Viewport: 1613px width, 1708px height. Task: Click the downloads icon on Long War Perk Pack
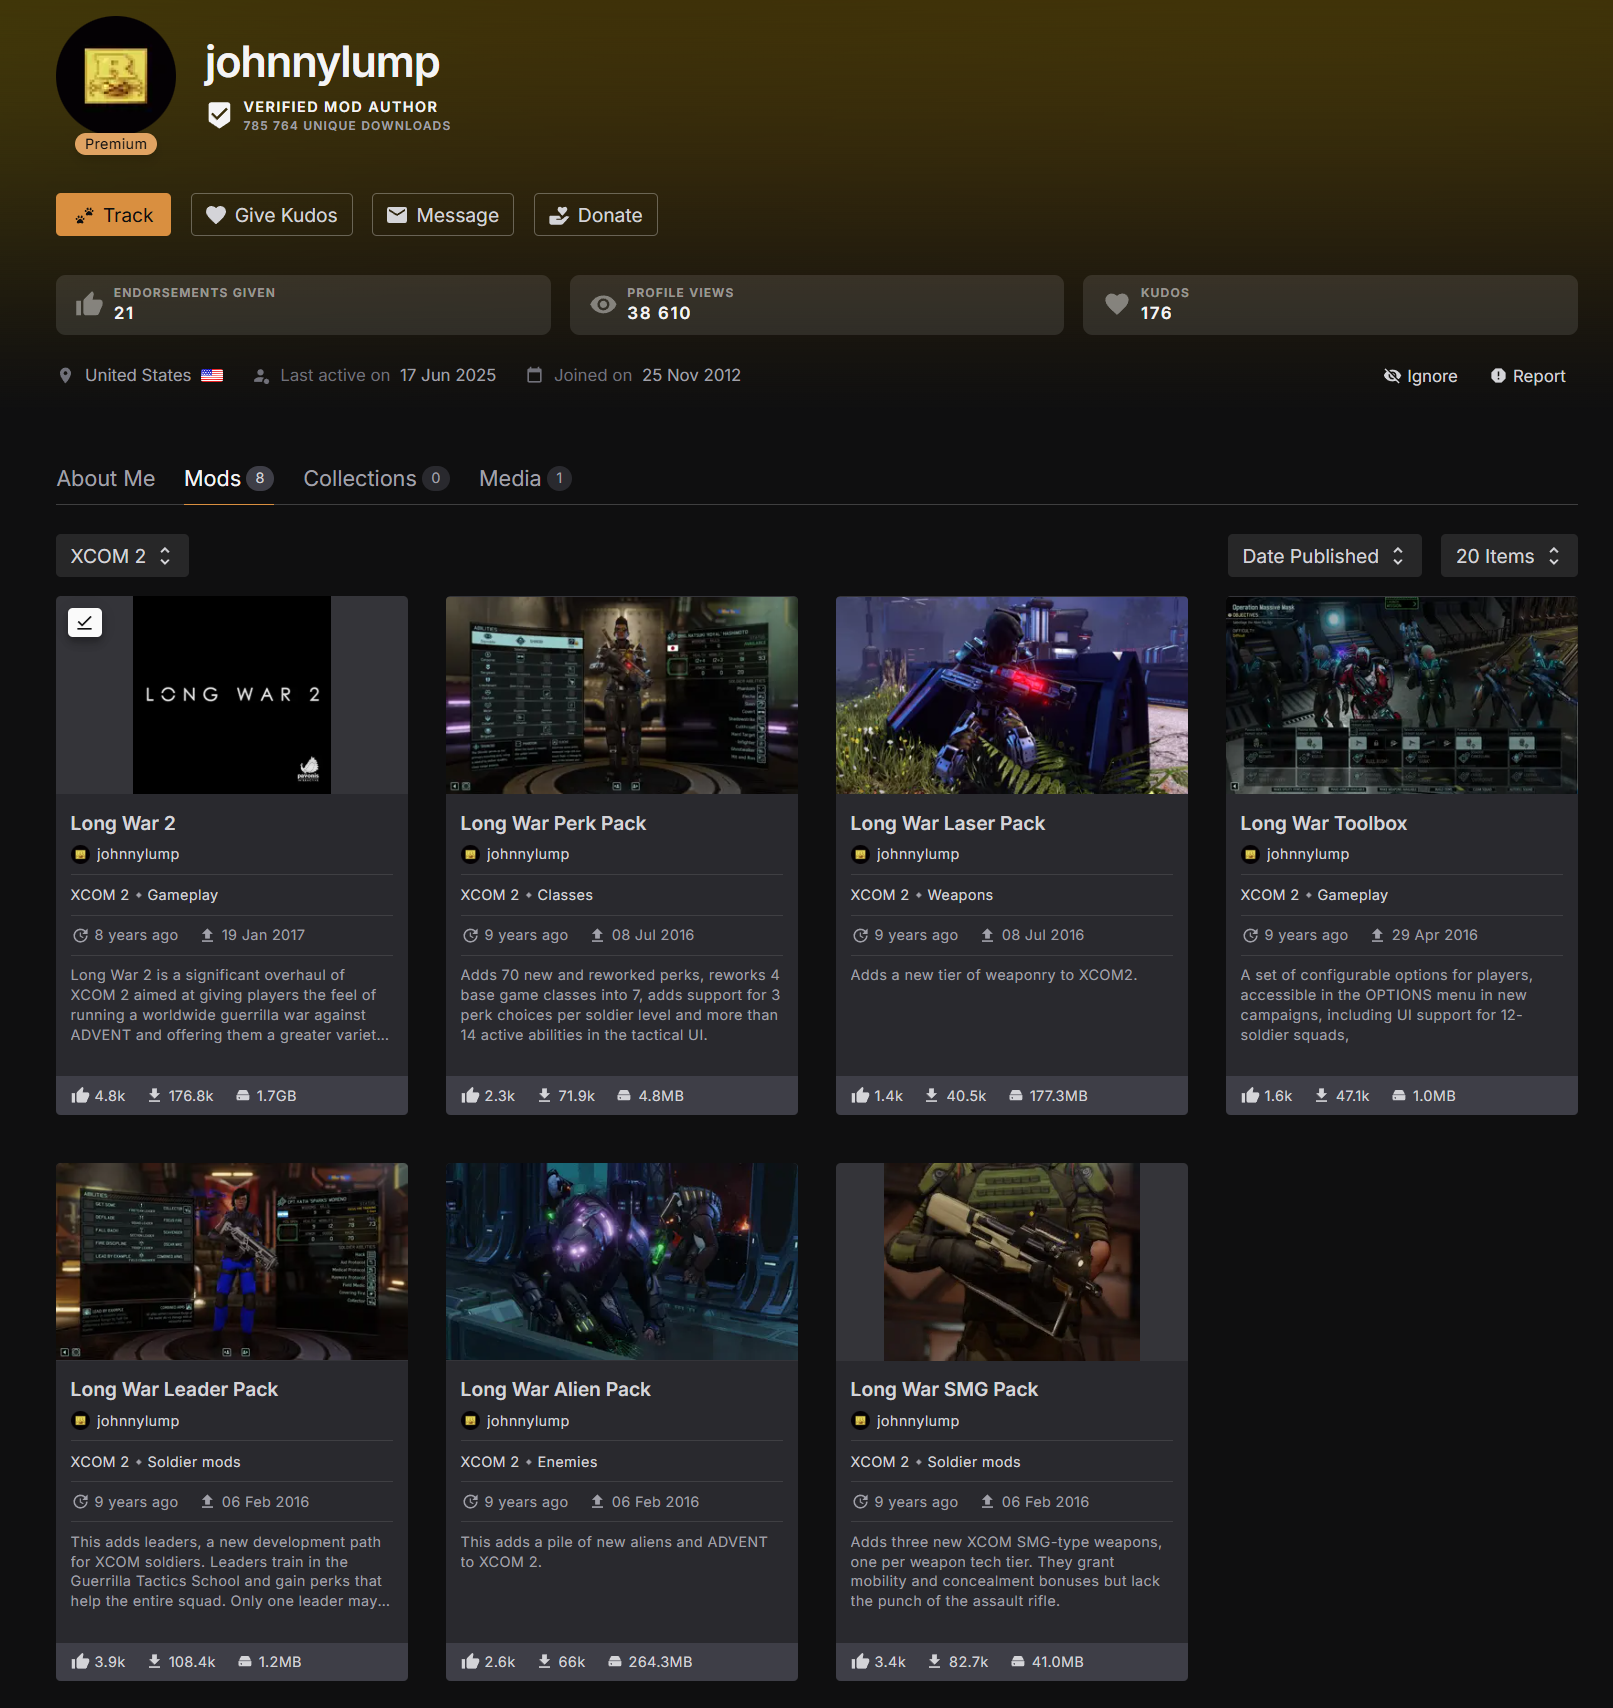click(x=545, y=1095)
